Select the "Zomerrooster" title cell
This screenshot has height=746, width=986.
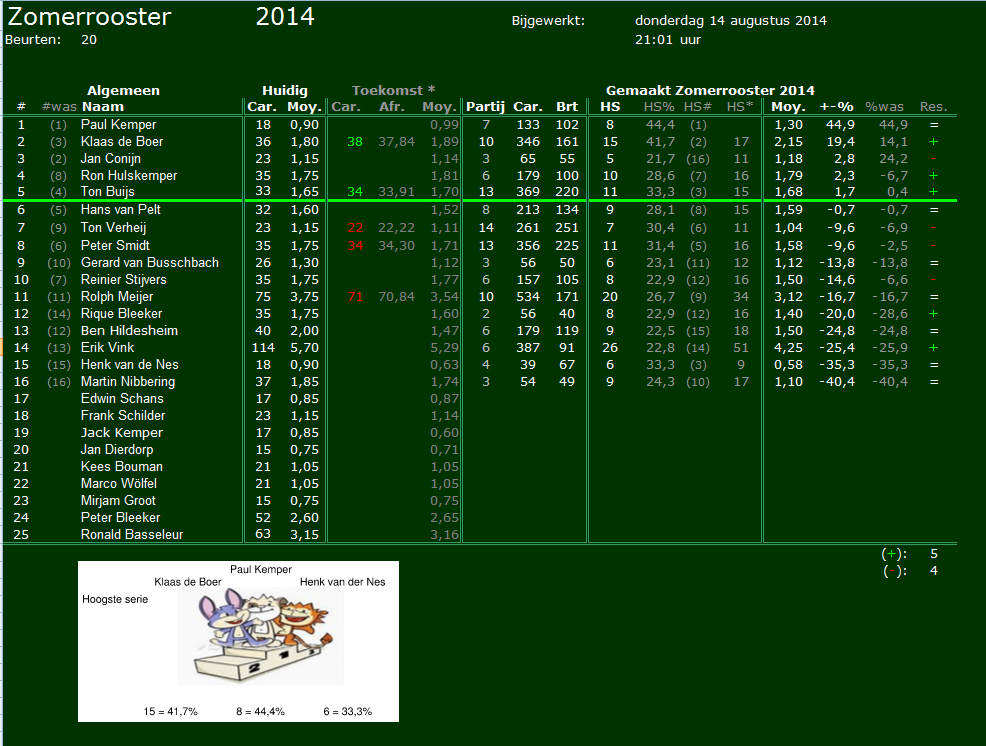tap(89, 17)
